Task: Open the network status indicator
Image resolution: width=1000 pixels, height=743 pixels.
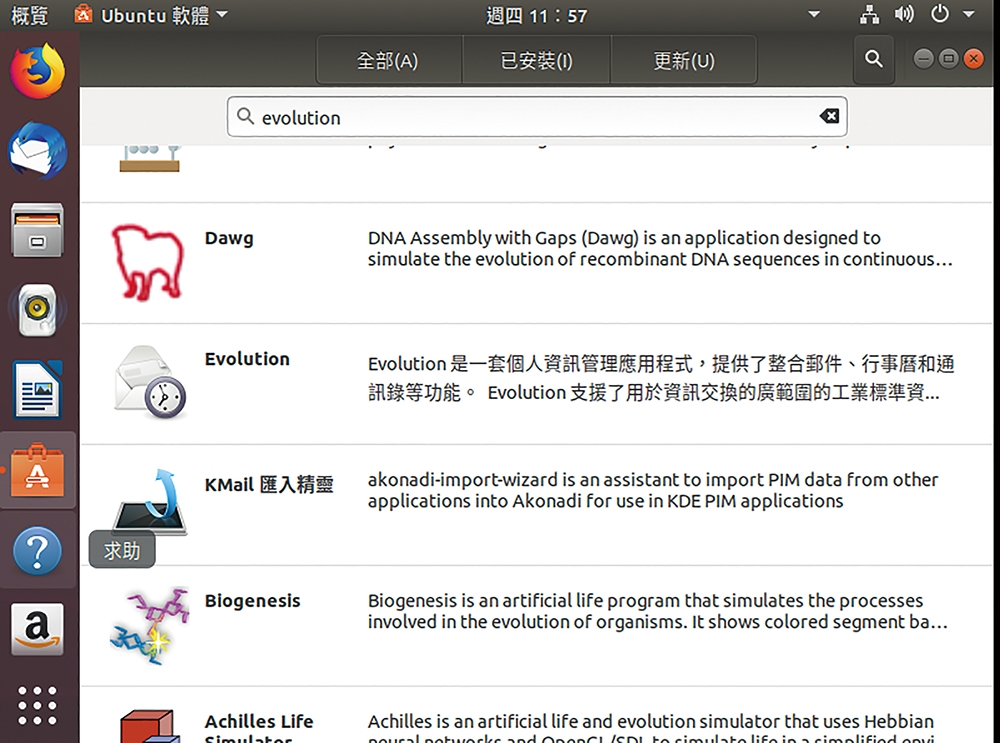Action: (x=869, y=14)
